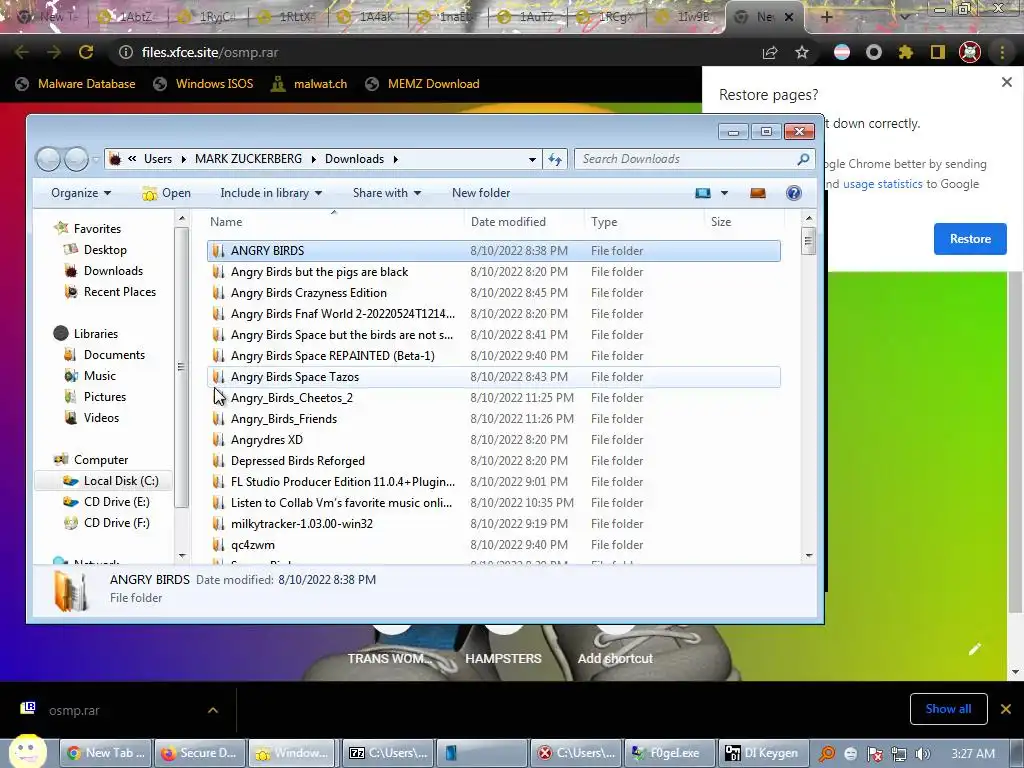Open Windows ISOS bookmark

click(203, 84)
